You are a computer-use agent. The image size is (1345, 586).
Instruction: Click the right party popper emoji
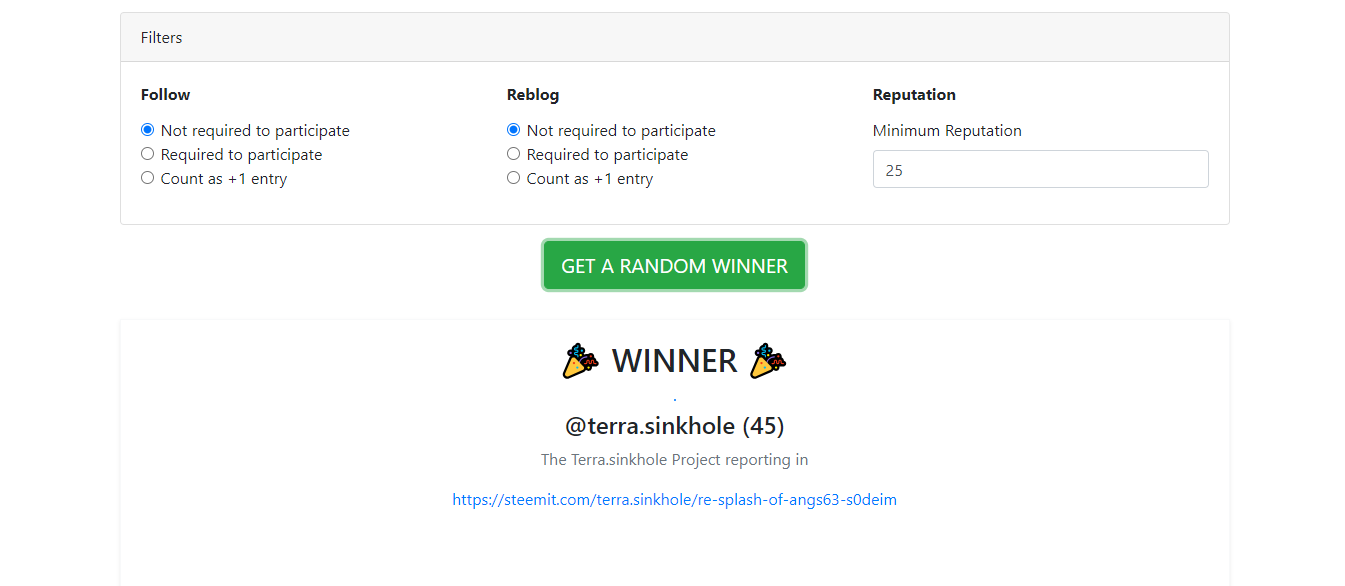point(768,361)
